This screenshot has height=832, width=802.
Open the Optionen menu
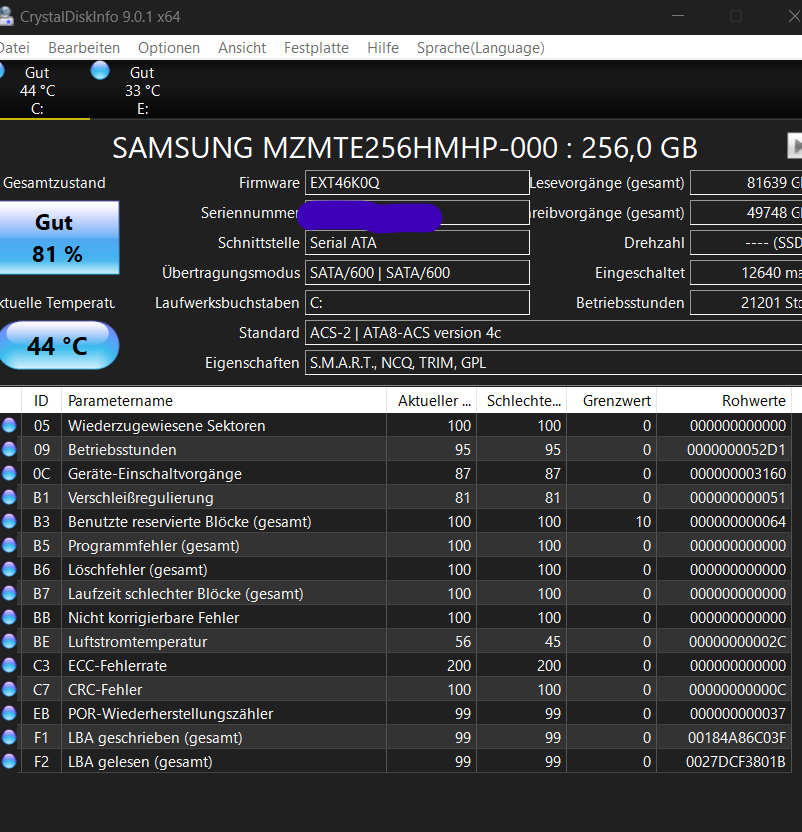(x=169, y=48)
